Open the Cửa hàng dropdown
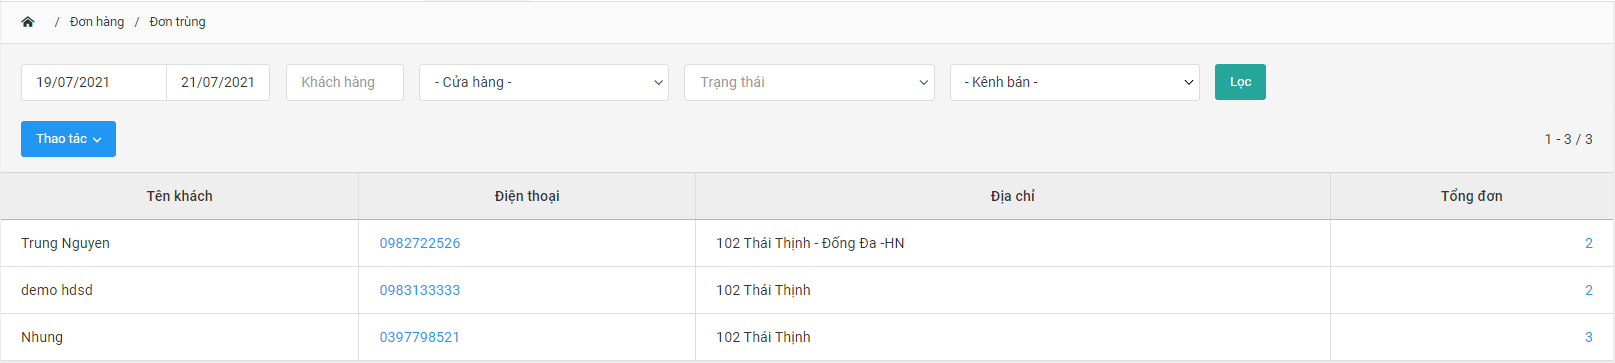Screen dimensions: 1615x363 (544, 82)
